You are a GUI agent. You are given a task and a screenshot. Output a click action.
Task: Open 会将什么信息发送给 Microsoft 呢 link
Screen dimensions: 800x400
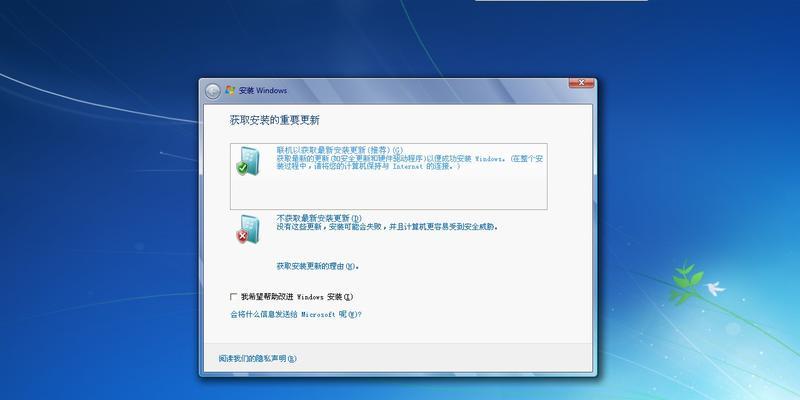coord(296,315)
